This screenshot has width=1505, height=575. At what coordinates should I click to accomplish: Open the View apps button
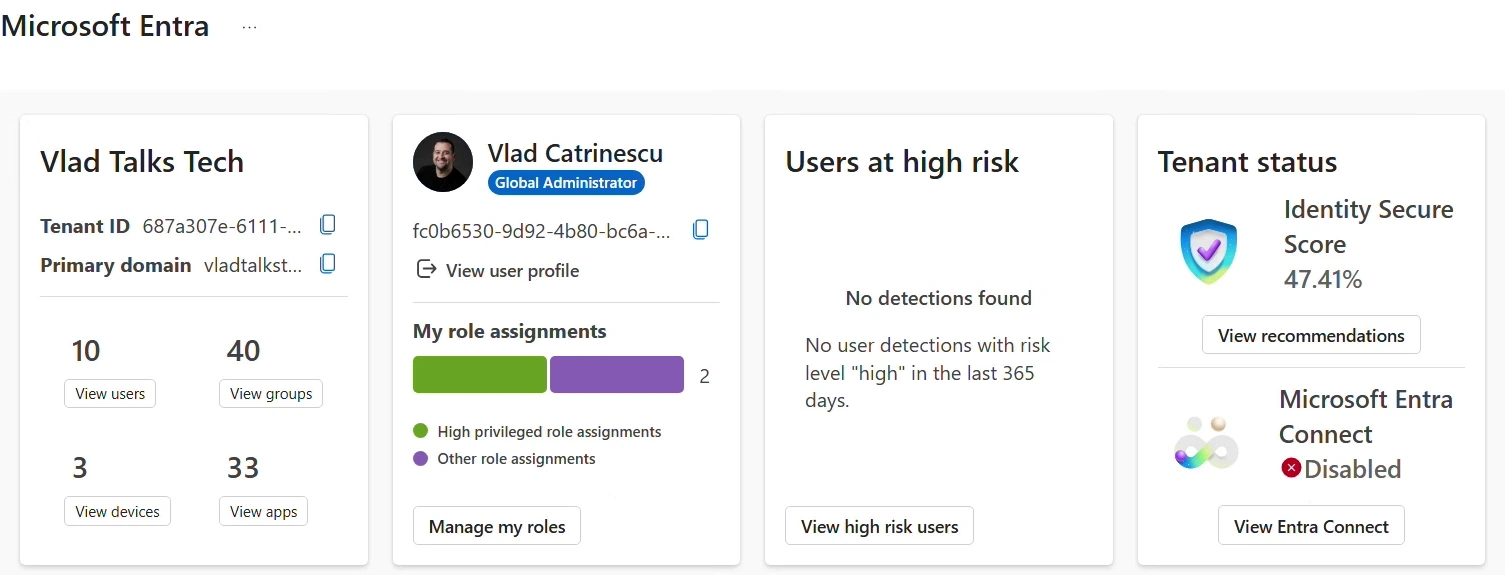[264, 512]
